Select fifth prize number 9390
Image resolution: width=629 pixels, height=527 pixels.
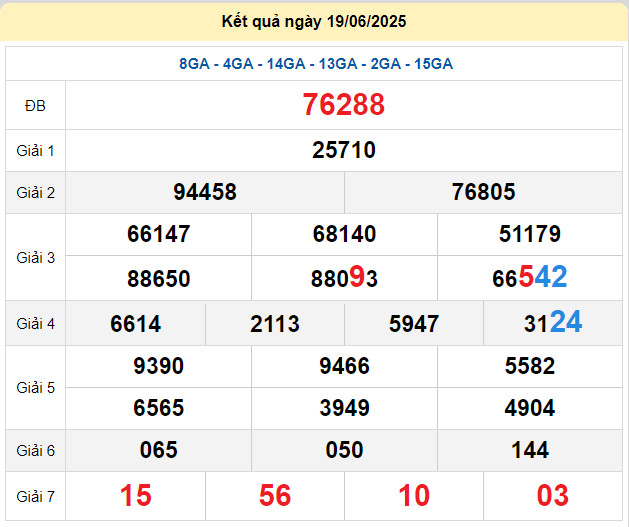click(158, 366)
